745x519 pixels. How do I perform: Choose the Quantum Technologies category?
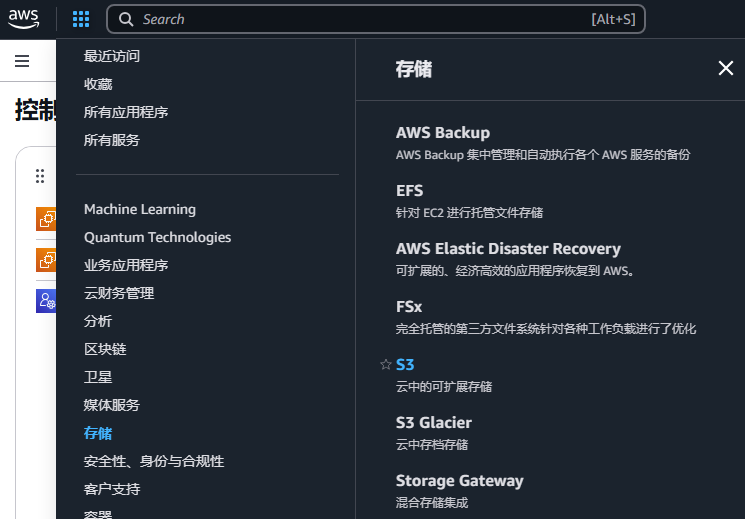(x=157, y=237)
